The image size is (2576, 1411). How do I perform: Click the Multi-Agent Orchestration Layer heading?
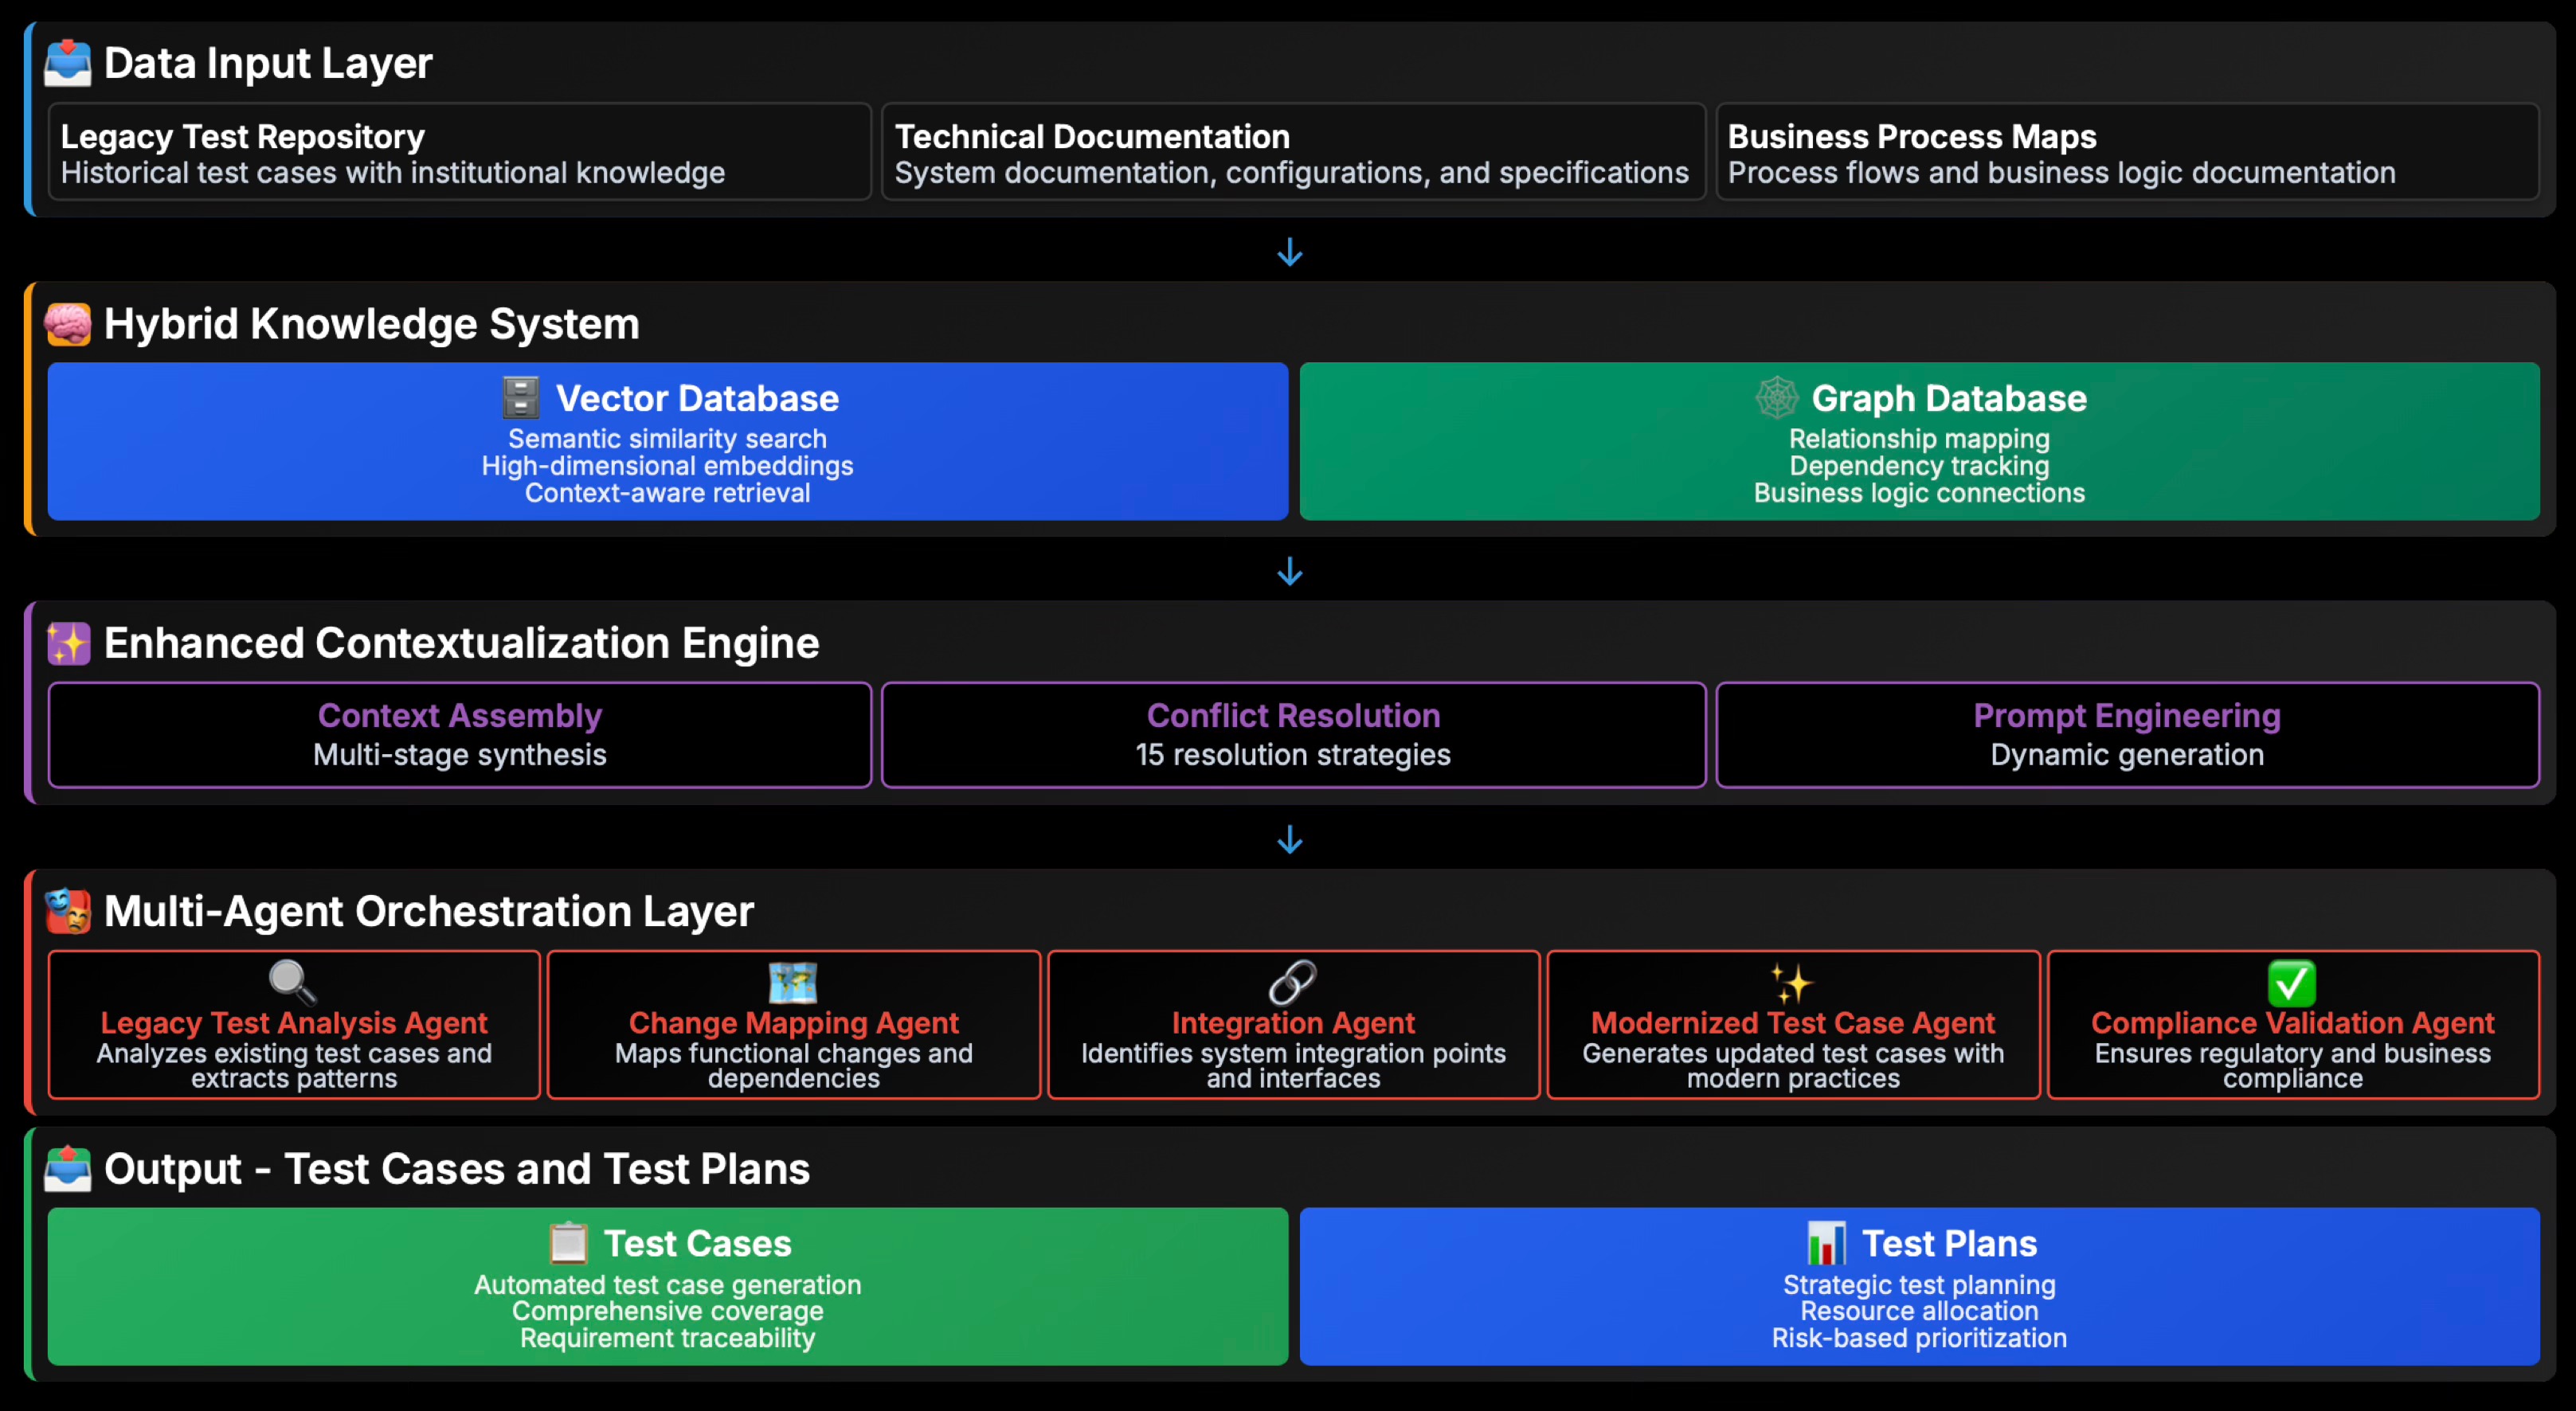point(428,911)
